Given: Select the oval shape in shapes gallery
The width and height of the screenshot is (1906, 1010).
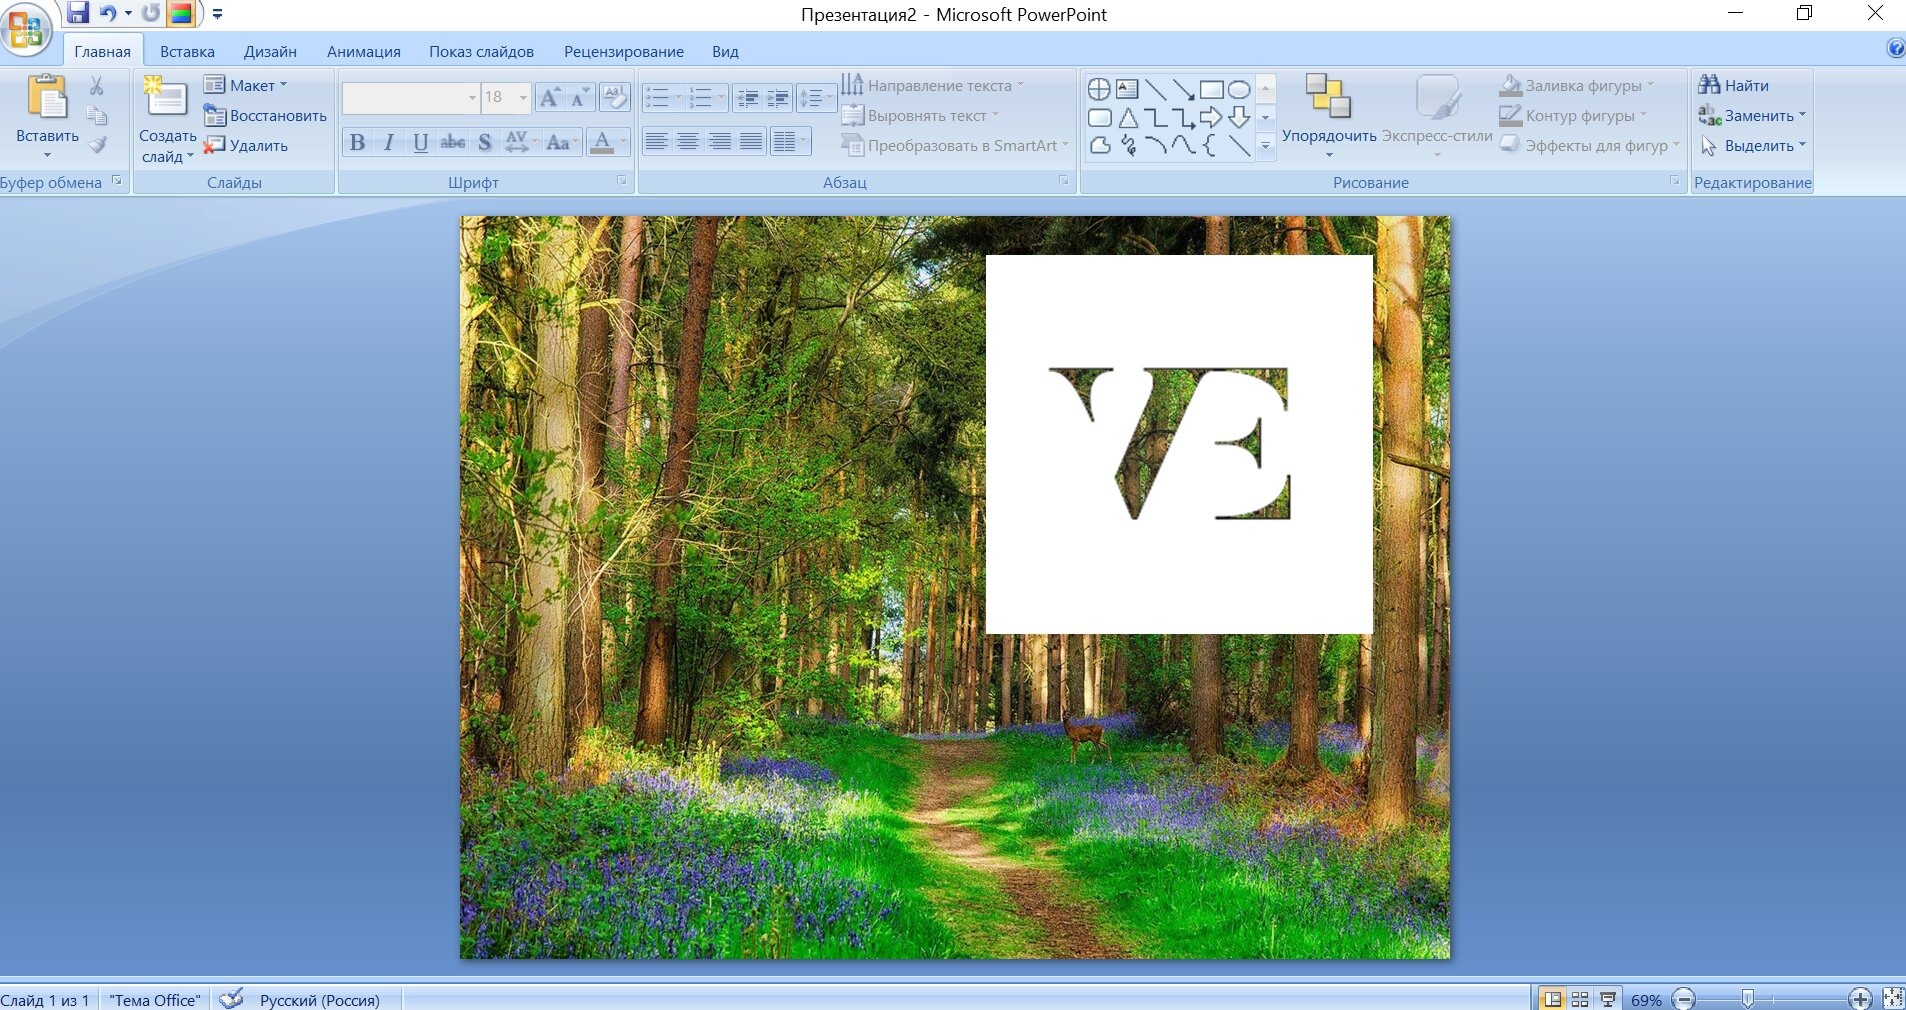Looking at the screenshot, I should 1239,89.
